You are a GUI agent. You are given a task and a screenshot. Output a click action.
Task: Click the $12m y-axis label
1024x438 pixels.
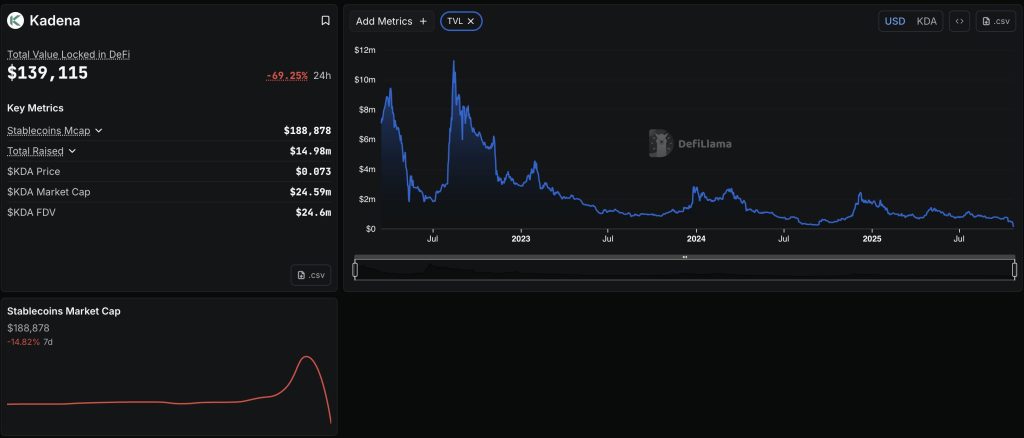tap(364, 50)
